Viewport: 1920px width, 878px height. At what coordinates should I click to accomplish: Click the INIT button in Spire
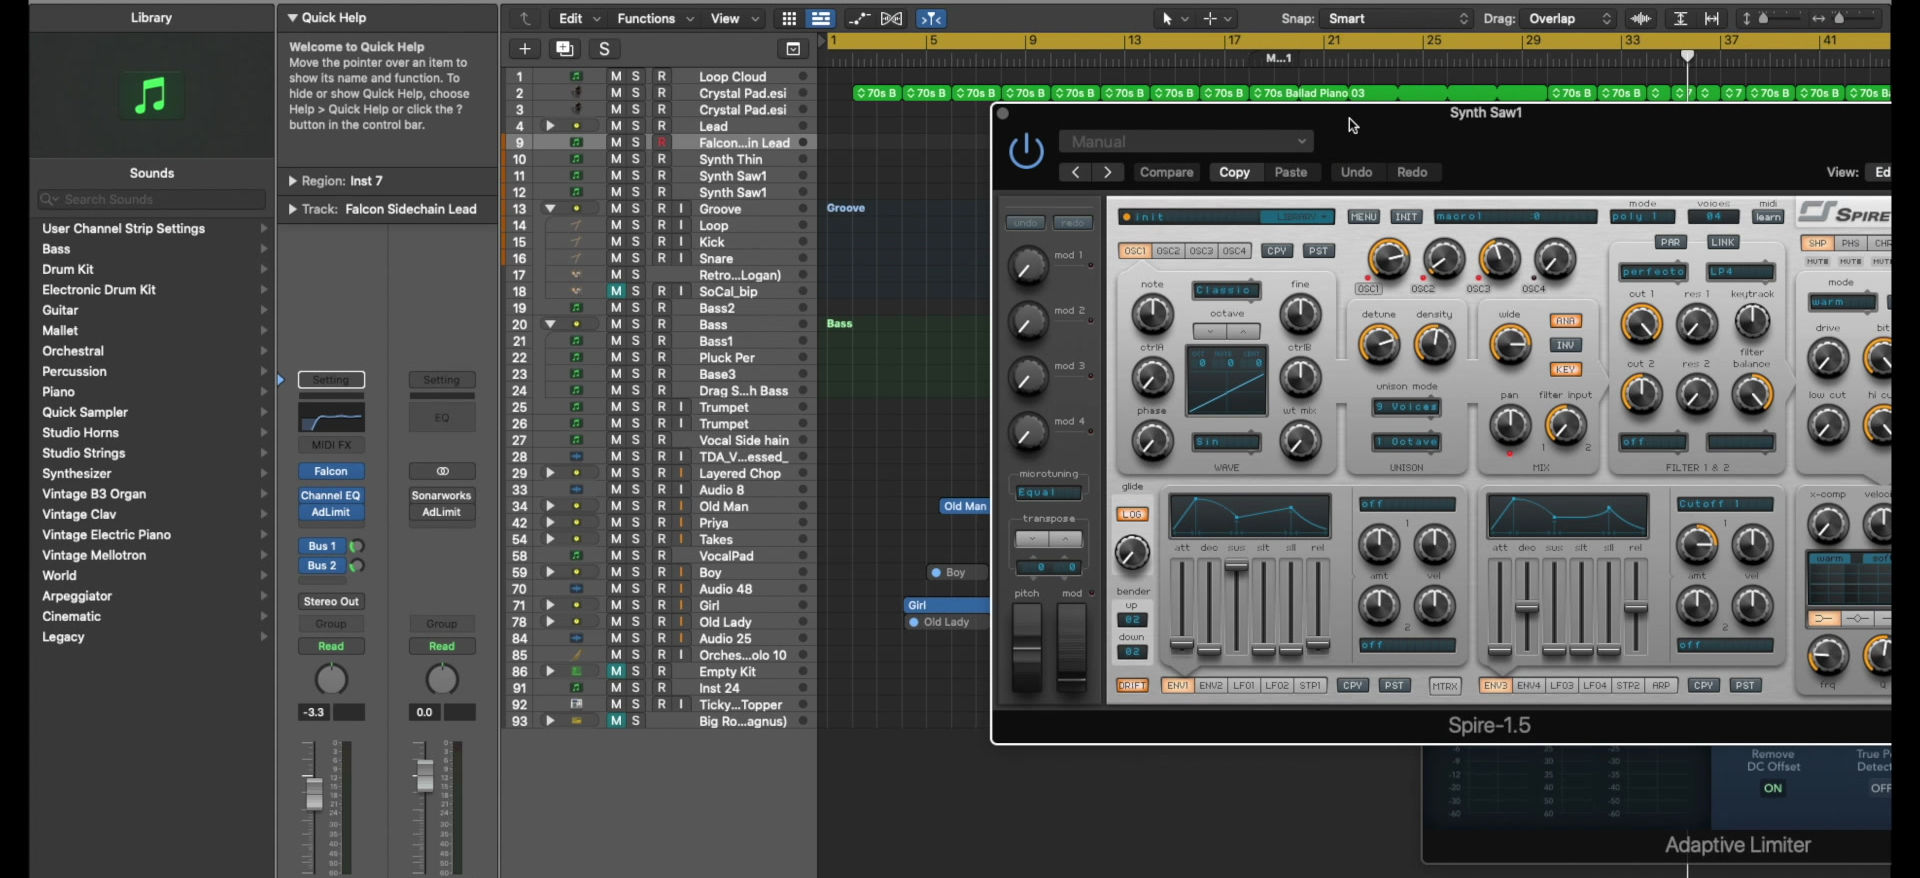(1406, 216)
